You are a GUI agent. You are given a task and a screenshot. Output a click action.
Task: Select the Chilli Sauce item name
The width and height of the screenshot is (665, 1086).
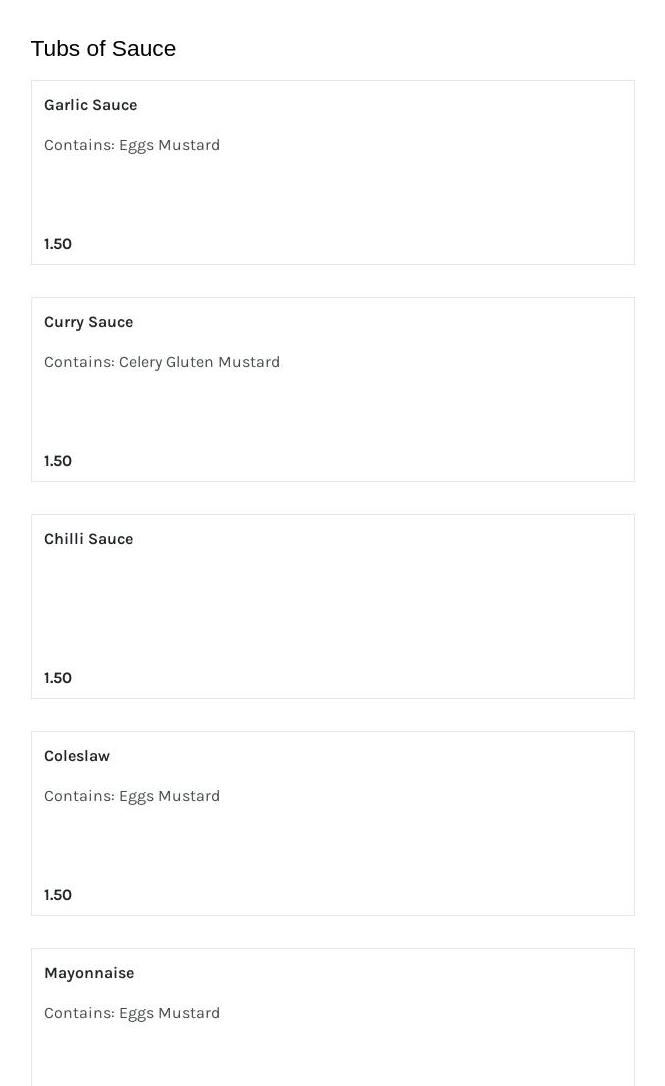(88, 539)
